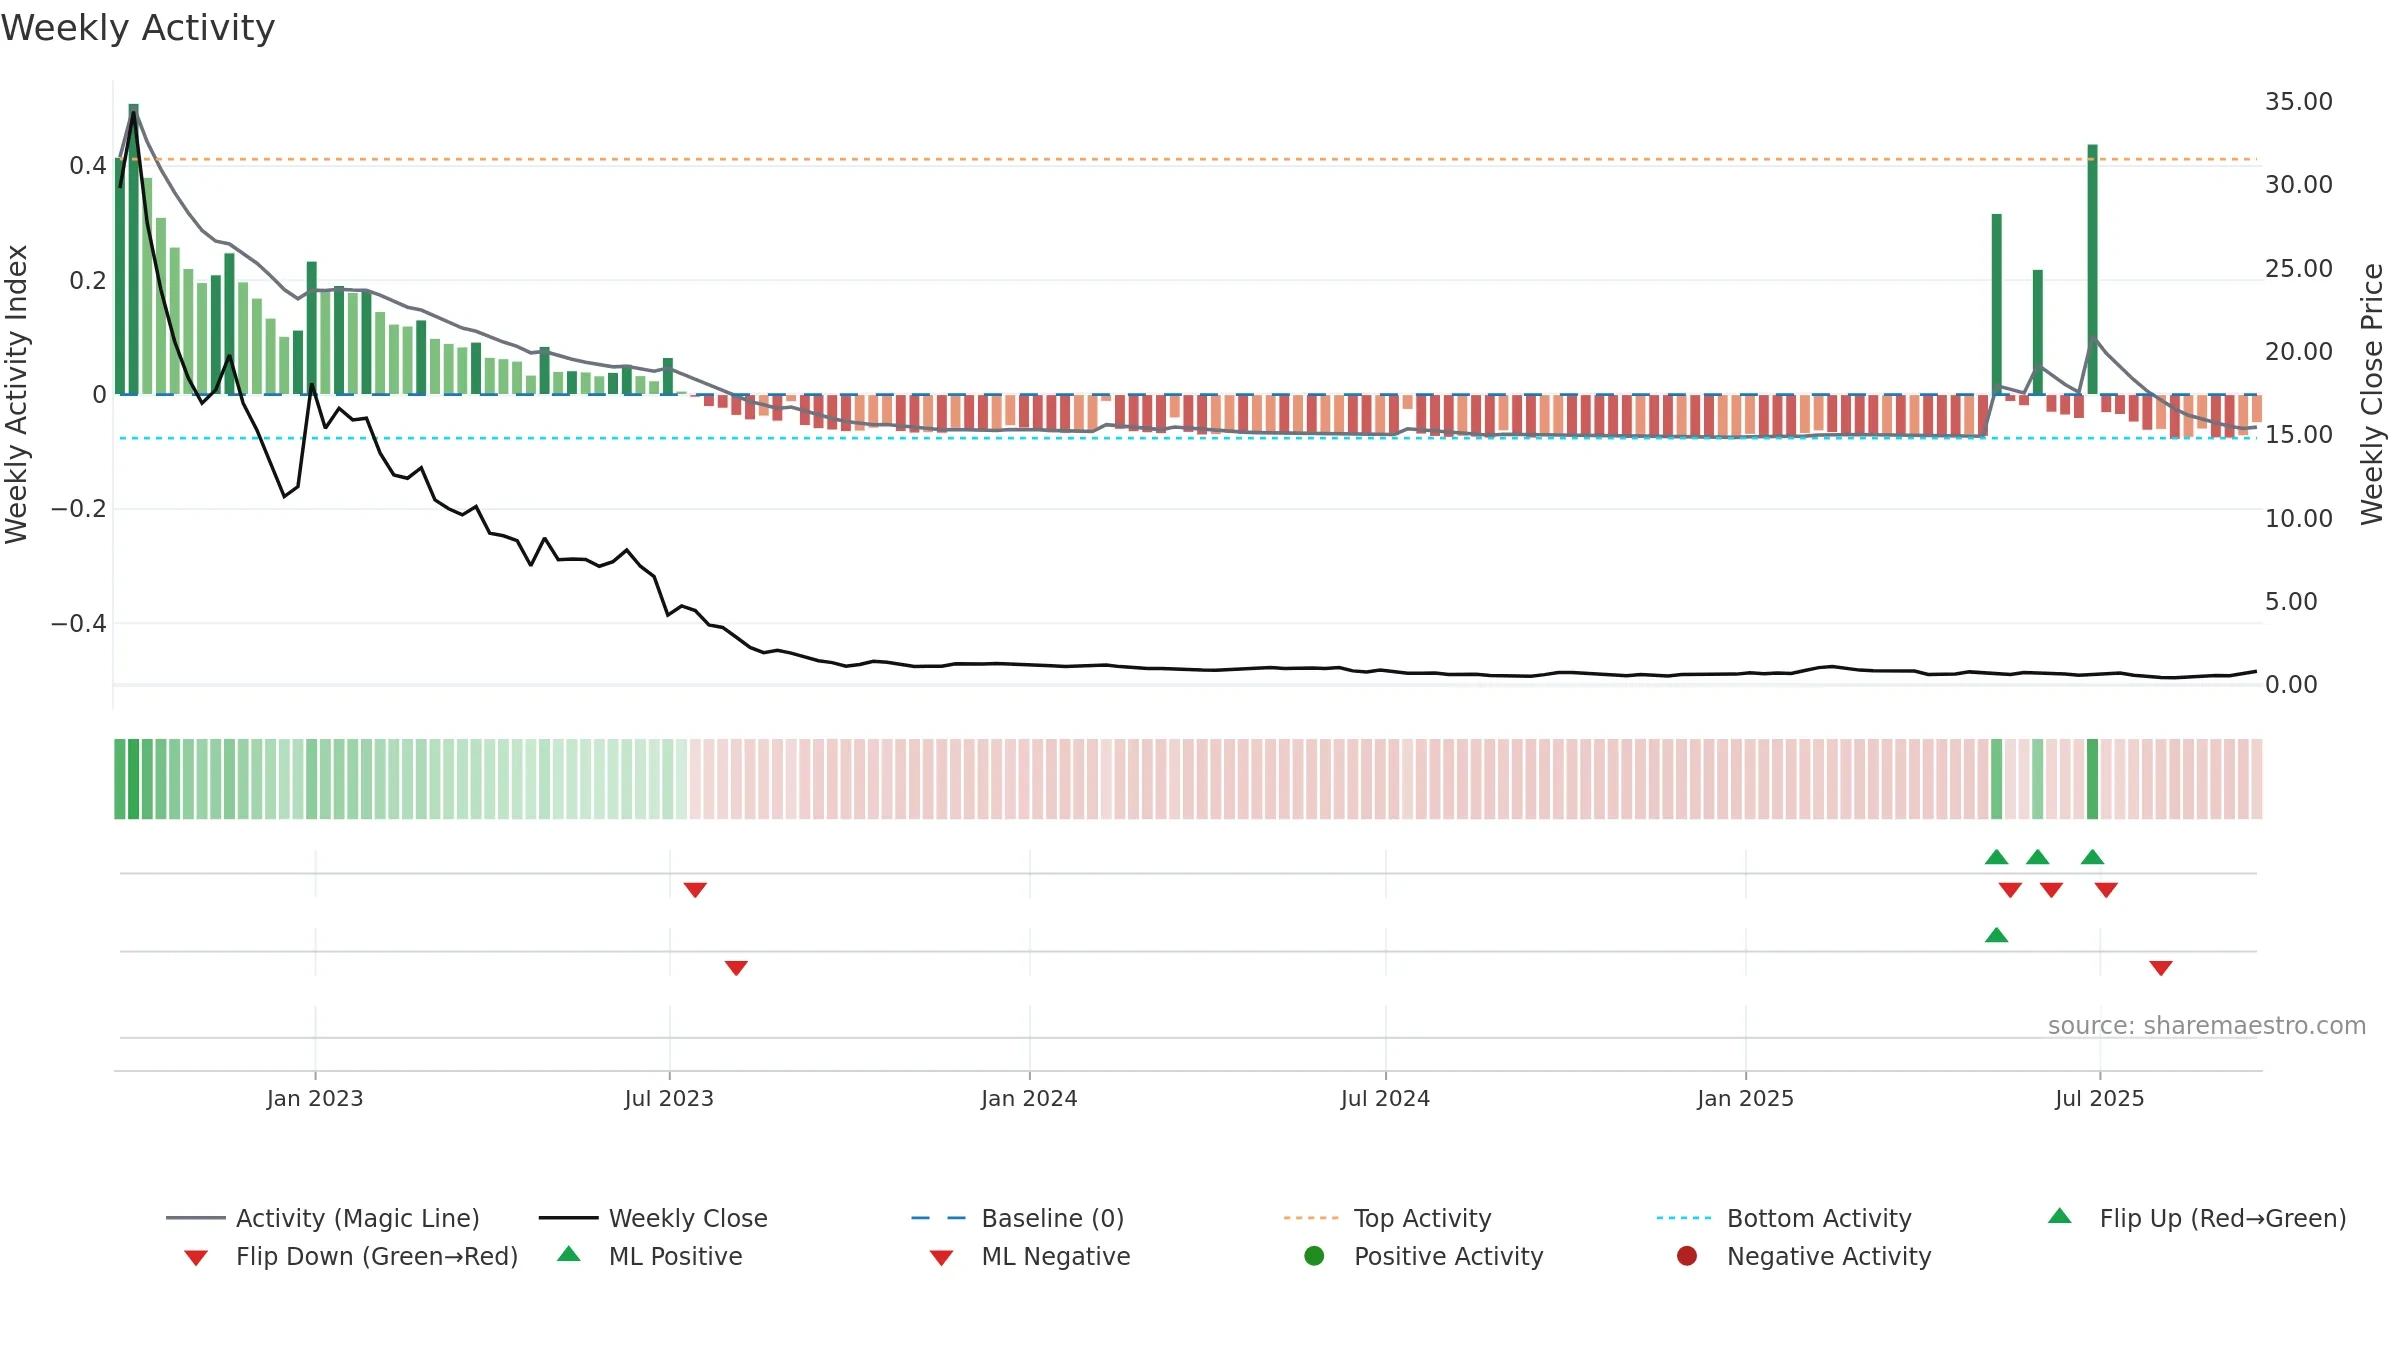Click the 20.00 price axis tick
Screen dimensions: 2400x1350
2298,351
